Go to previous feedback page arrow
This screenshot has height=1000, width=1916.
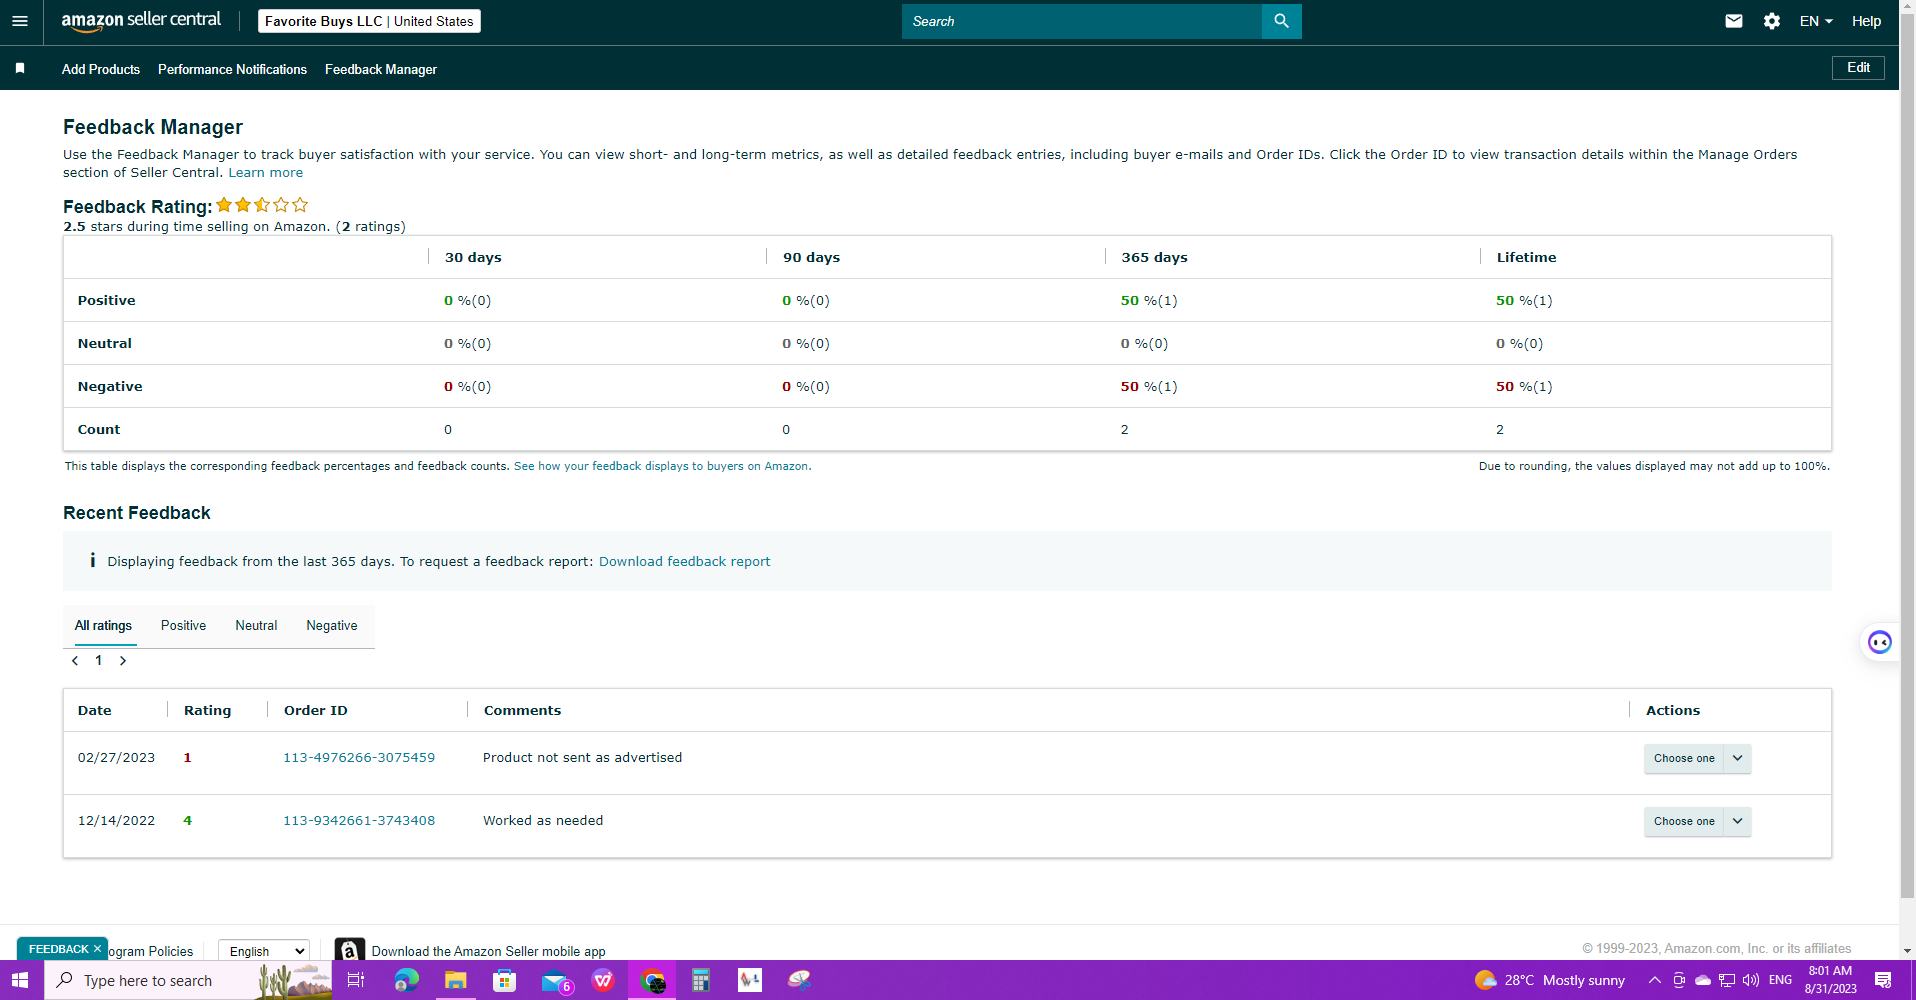[75, 661]
